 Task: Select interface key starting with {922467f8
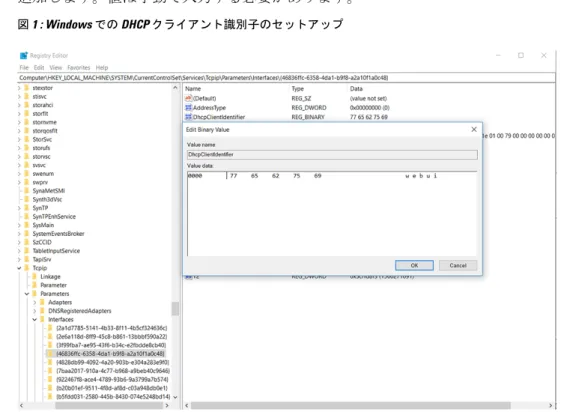[x=112, y=379]
